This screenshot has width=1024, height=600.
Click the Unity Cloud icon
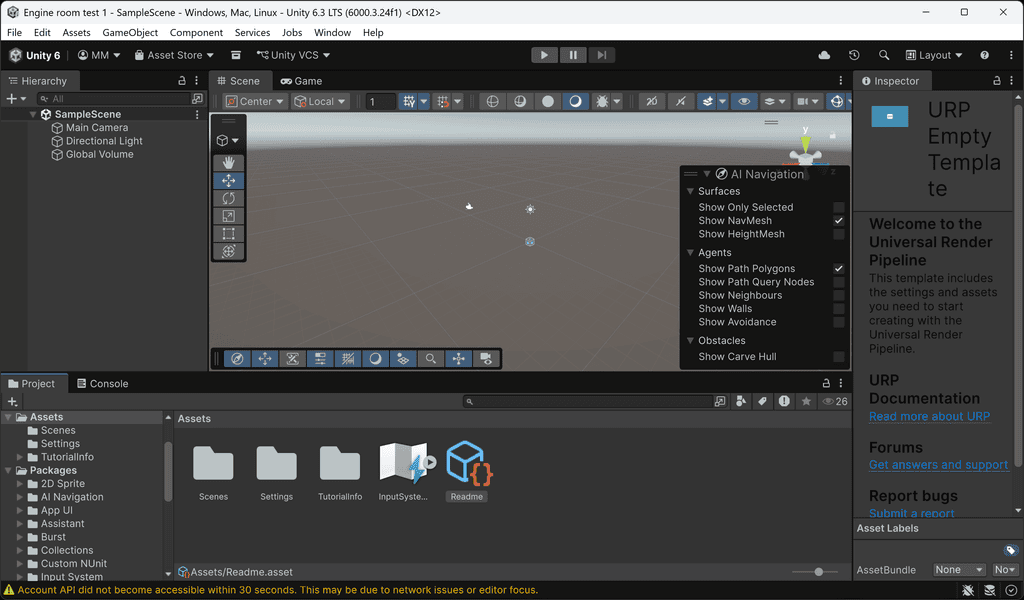pyautogui.click(x=824, y=55)
